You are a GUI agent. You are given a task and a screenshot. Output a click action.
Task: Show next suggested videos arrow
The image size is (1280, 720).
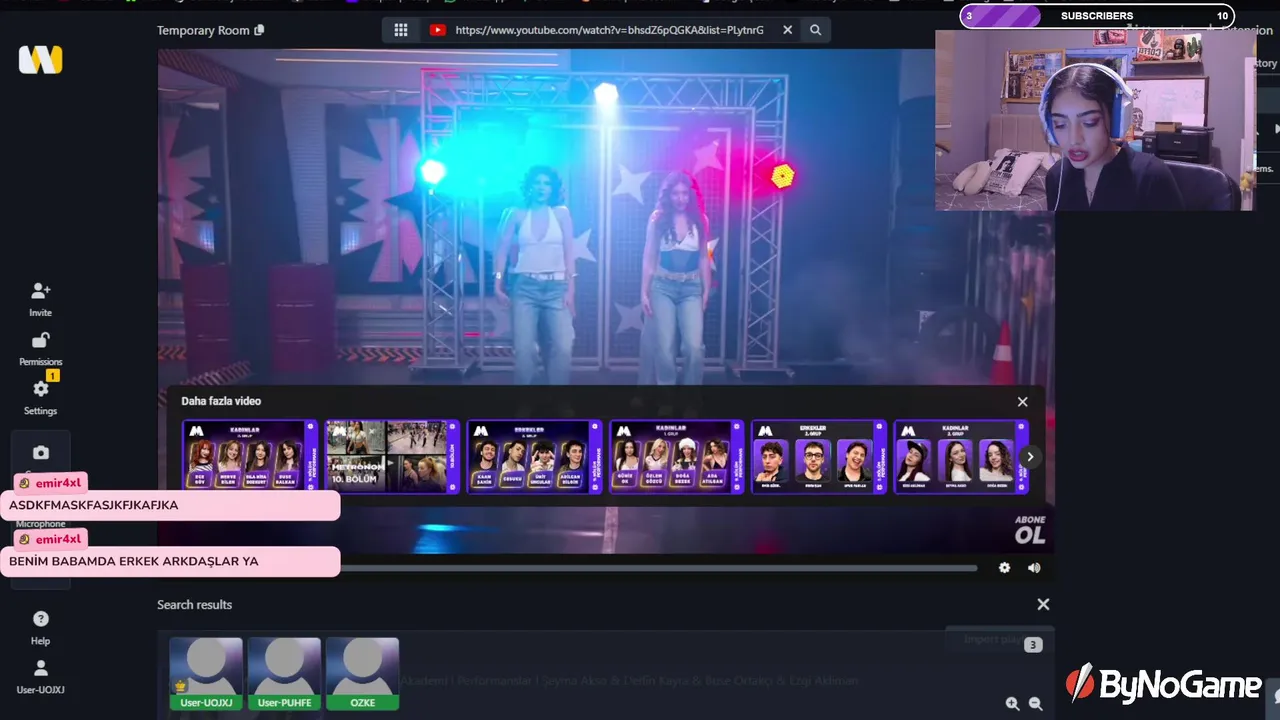point(1029,457)
